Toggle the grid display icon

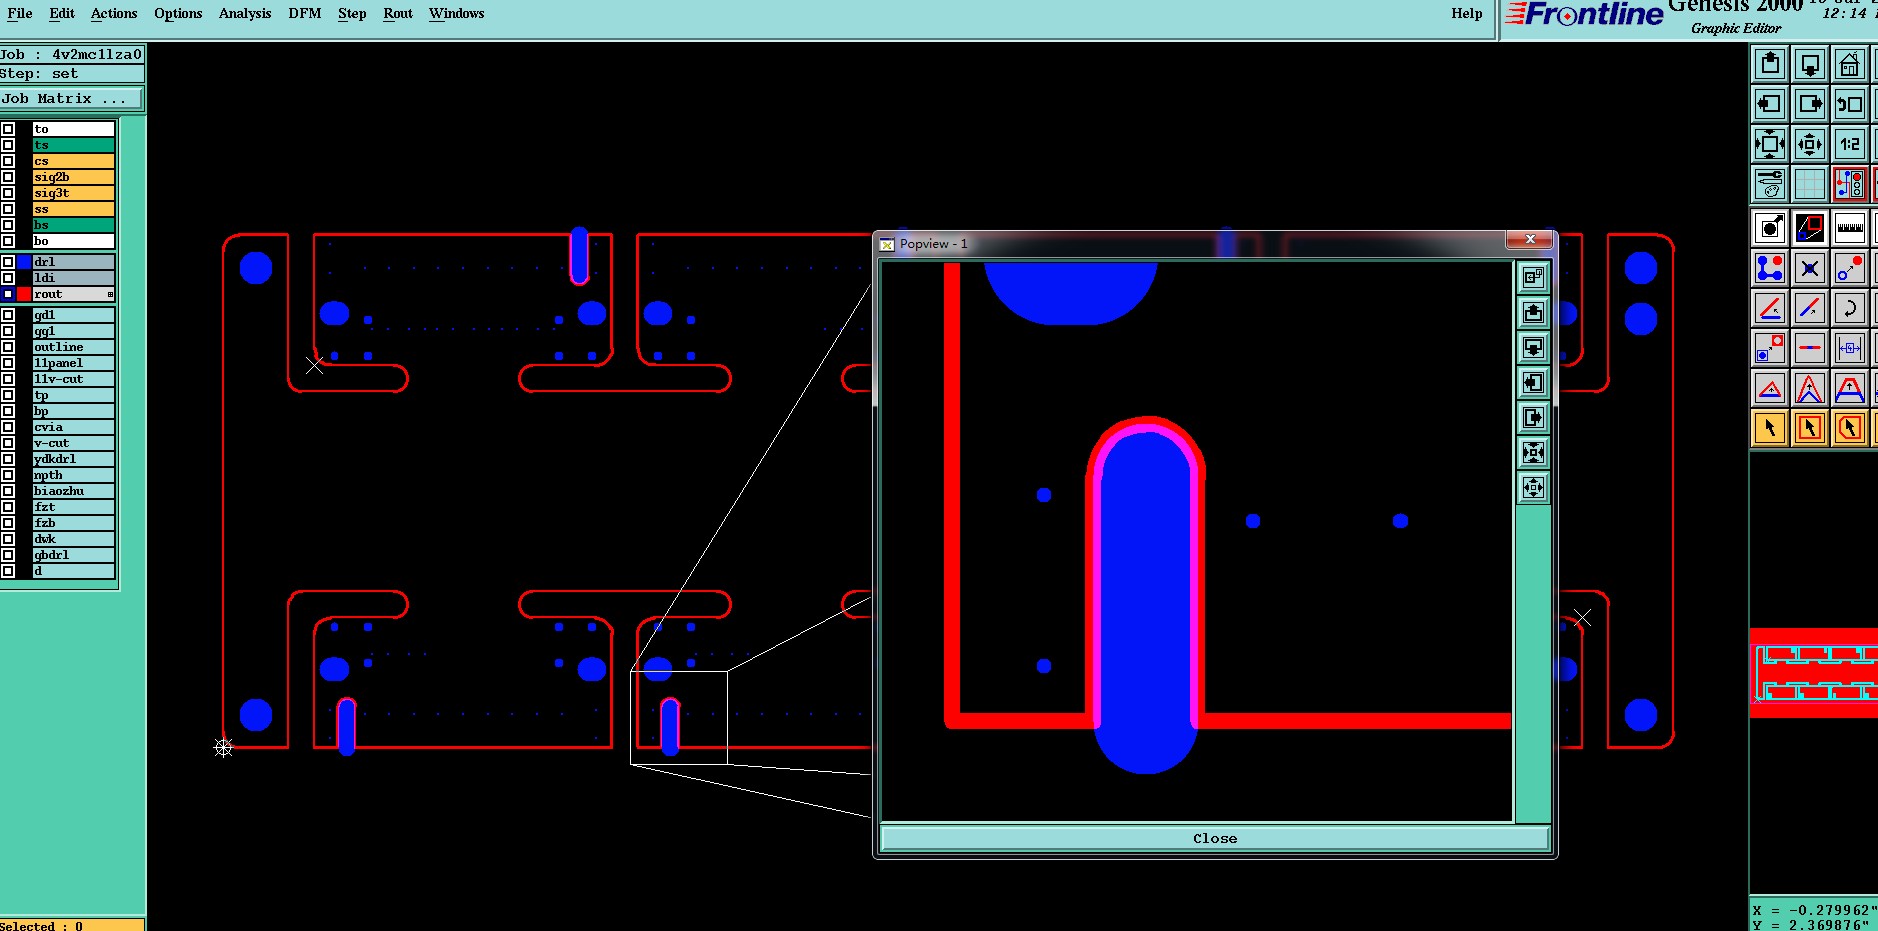click(1810, 184)
